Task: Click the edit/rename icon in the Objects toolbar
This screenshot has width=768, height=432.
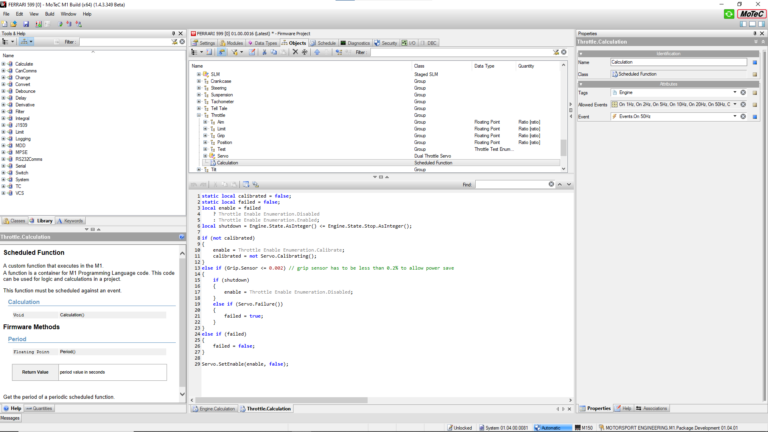Action: (x=252, y=52)
